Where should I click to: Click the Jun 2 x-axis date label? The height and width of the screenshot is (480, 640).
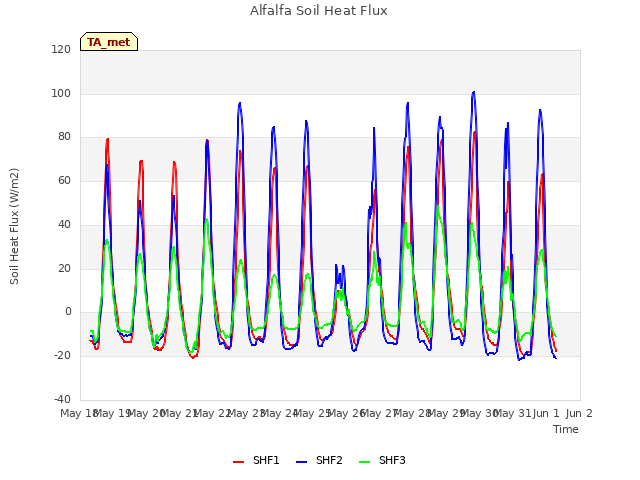pos(579,413)
